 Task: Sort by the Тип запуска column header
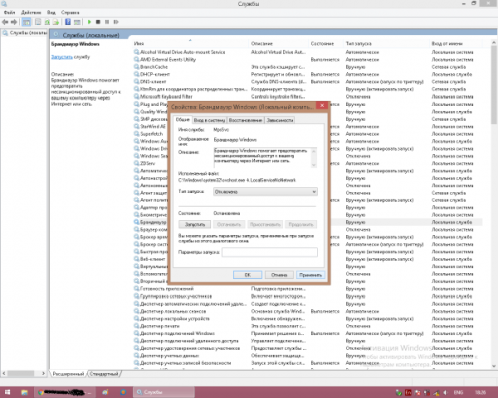[387, 44]
